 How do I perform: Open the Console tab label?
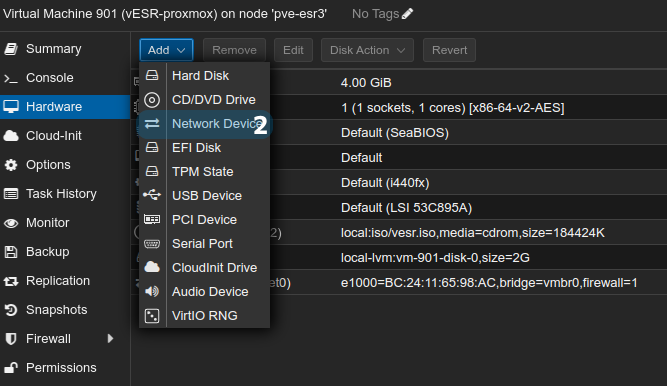click(x=50, y=78)
